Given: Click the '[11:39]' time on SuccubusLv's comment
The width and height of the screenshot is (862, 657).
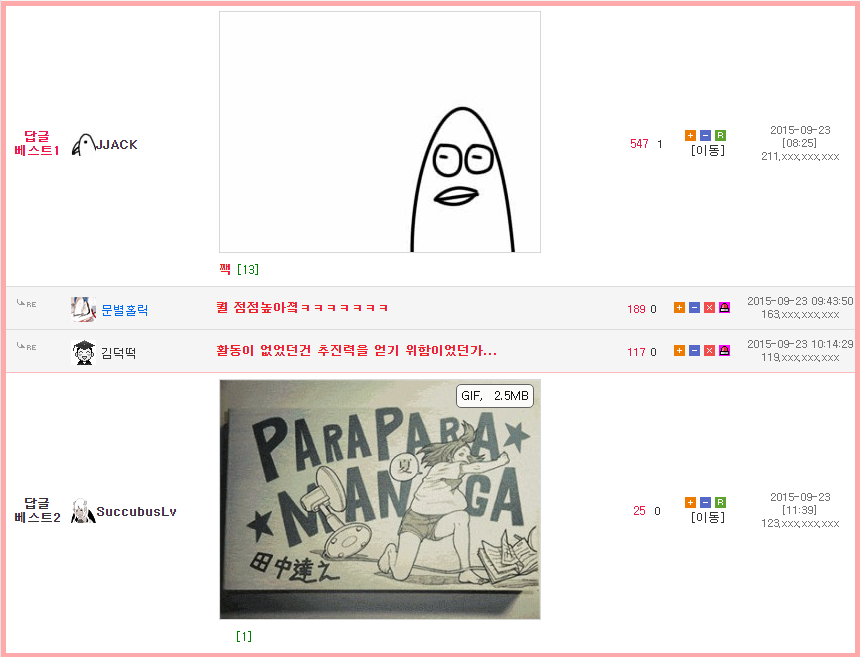Looking at the screenshot, I should coord(799,510).
